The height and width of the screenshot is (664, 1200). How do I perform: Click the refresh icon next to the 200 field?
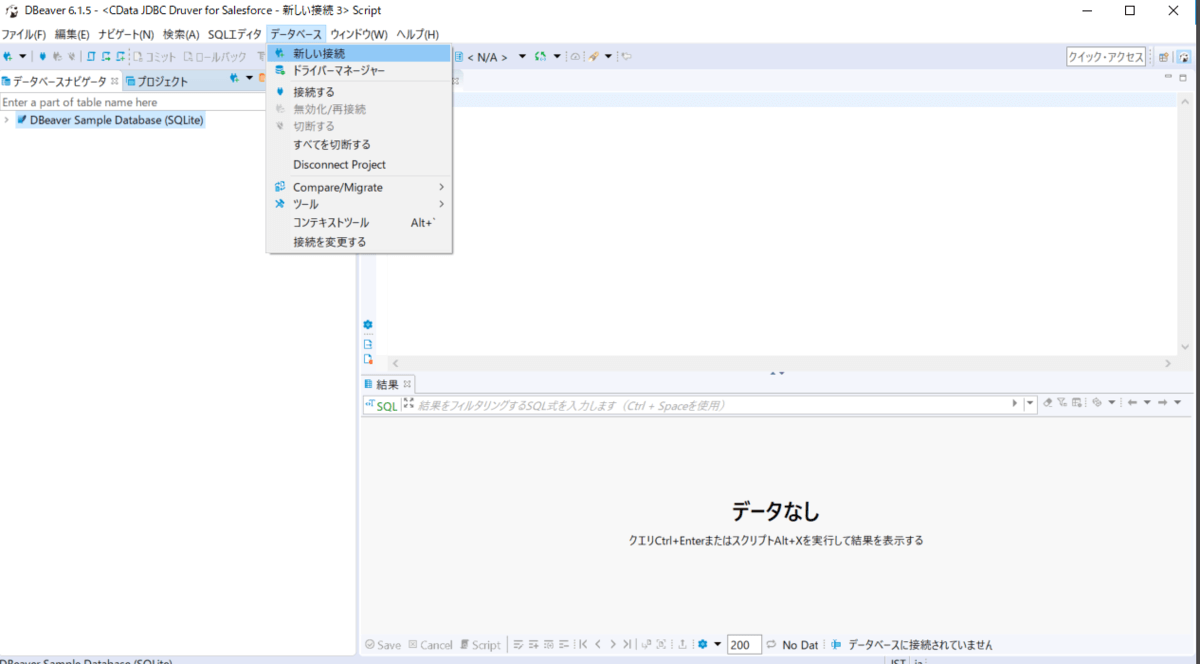(772, 645)
